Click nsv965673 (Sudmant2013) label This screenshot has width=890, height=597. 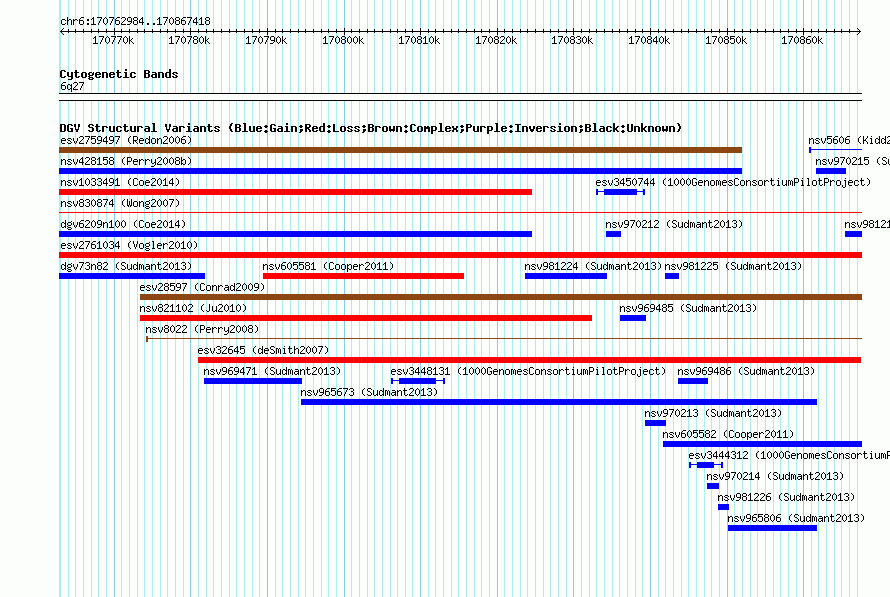[x=369, y=392]
